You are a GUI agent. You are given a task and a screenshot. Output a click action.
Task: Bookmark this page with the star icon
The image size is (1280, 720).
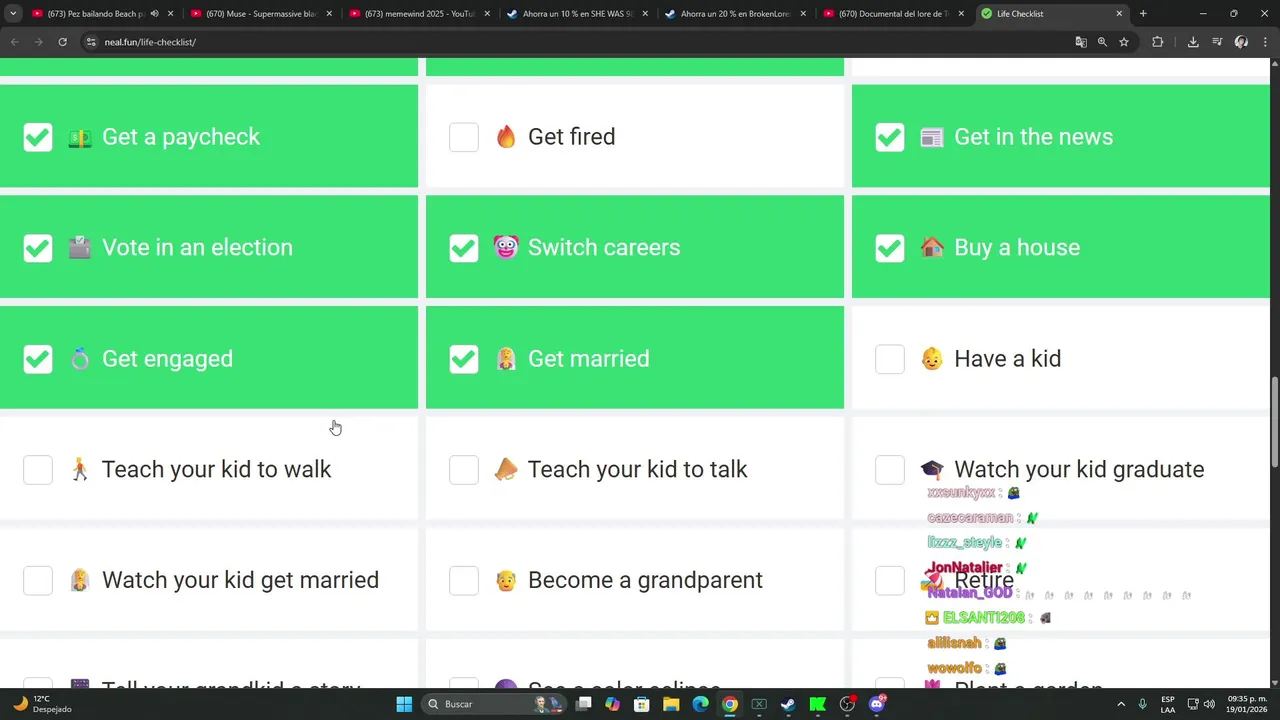point(1124,42)
